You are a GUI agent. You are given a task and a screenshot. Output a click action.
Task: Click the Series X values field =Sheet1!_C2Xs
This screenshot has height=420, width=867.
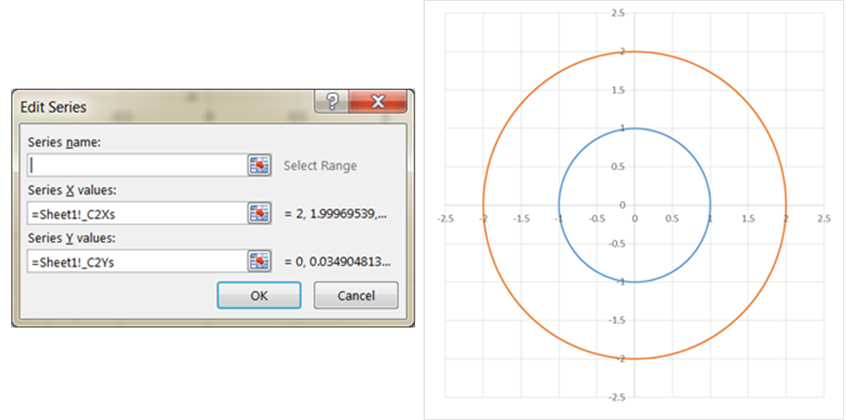pos(136,213)
